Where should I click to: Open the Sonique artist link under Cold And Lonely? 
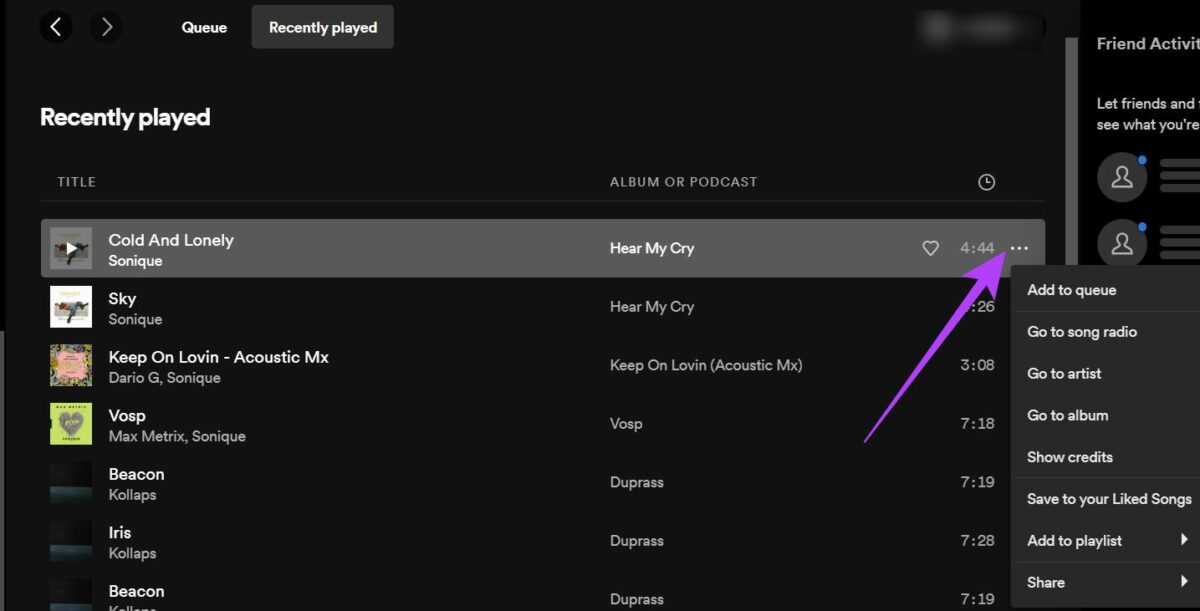(x=135, y=261)
